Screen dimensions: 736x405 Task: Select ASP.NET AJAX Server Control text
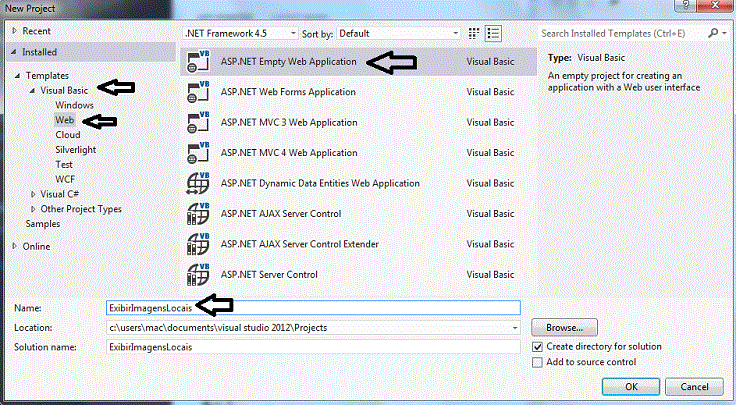click(x=281, y=214)
